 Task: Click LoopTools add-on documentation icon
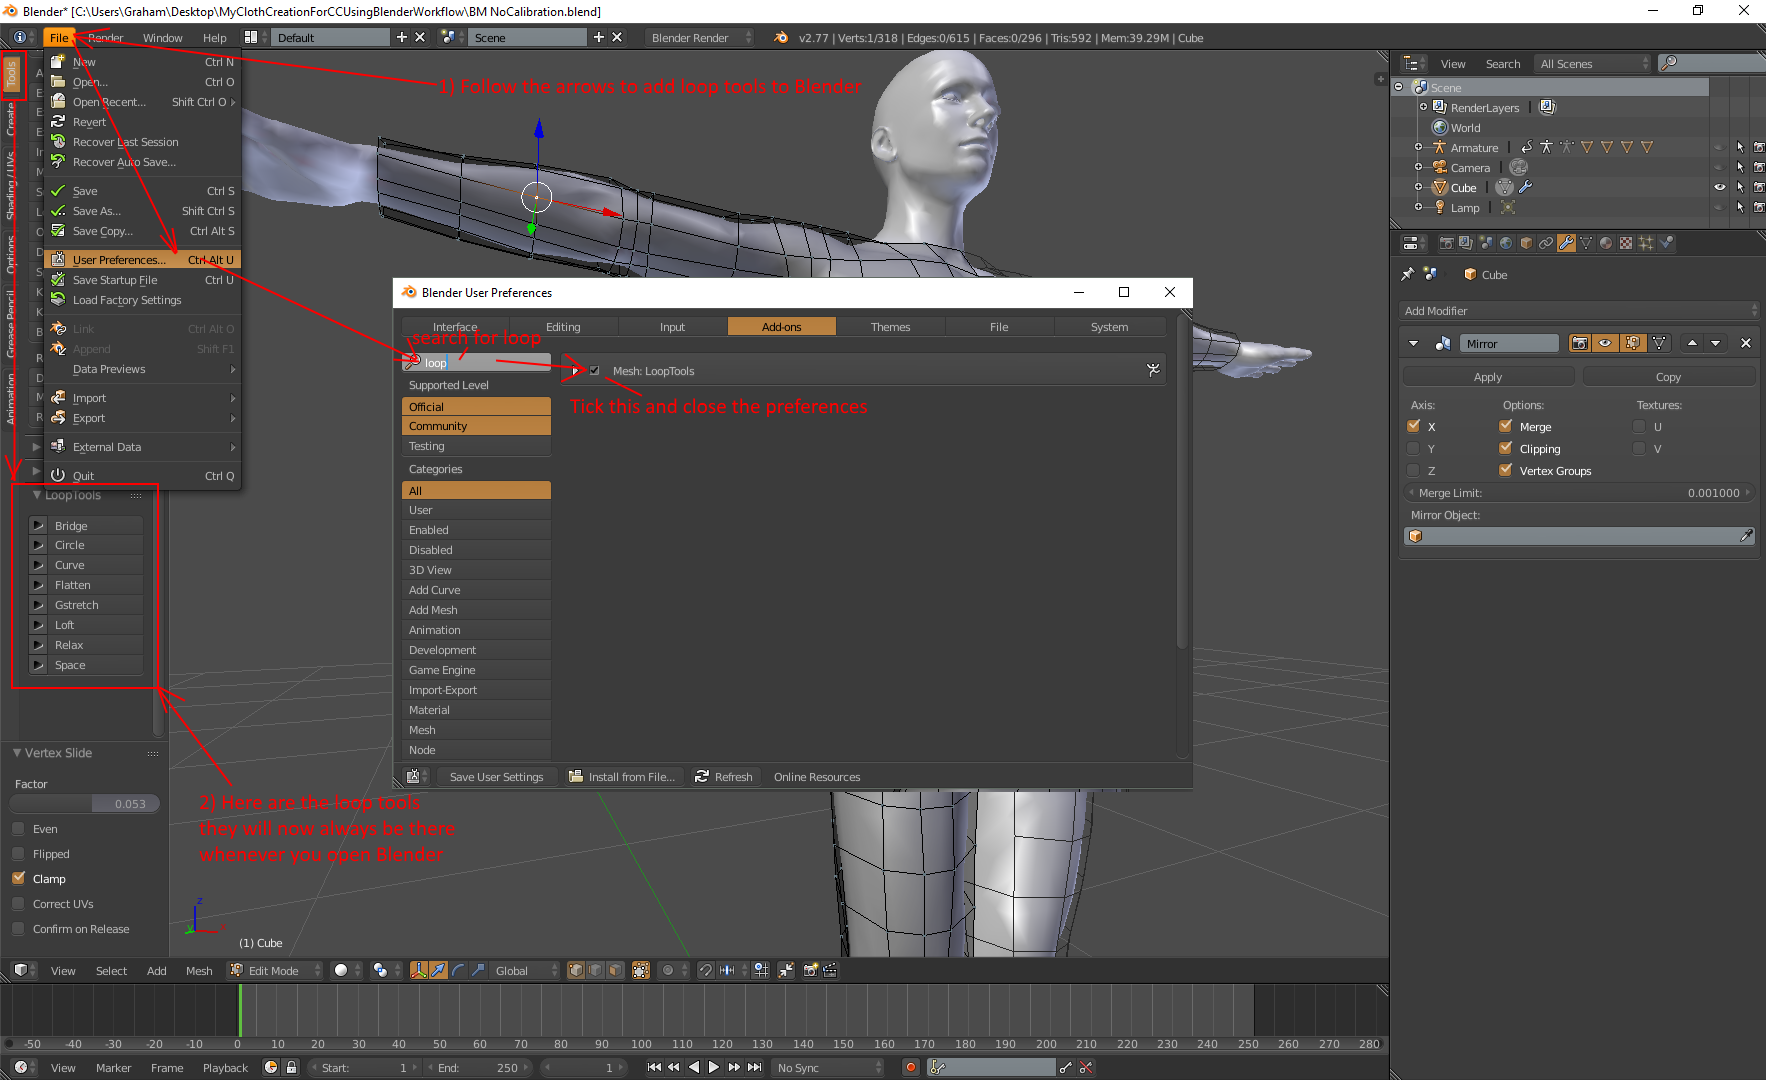coord(1153,370)
